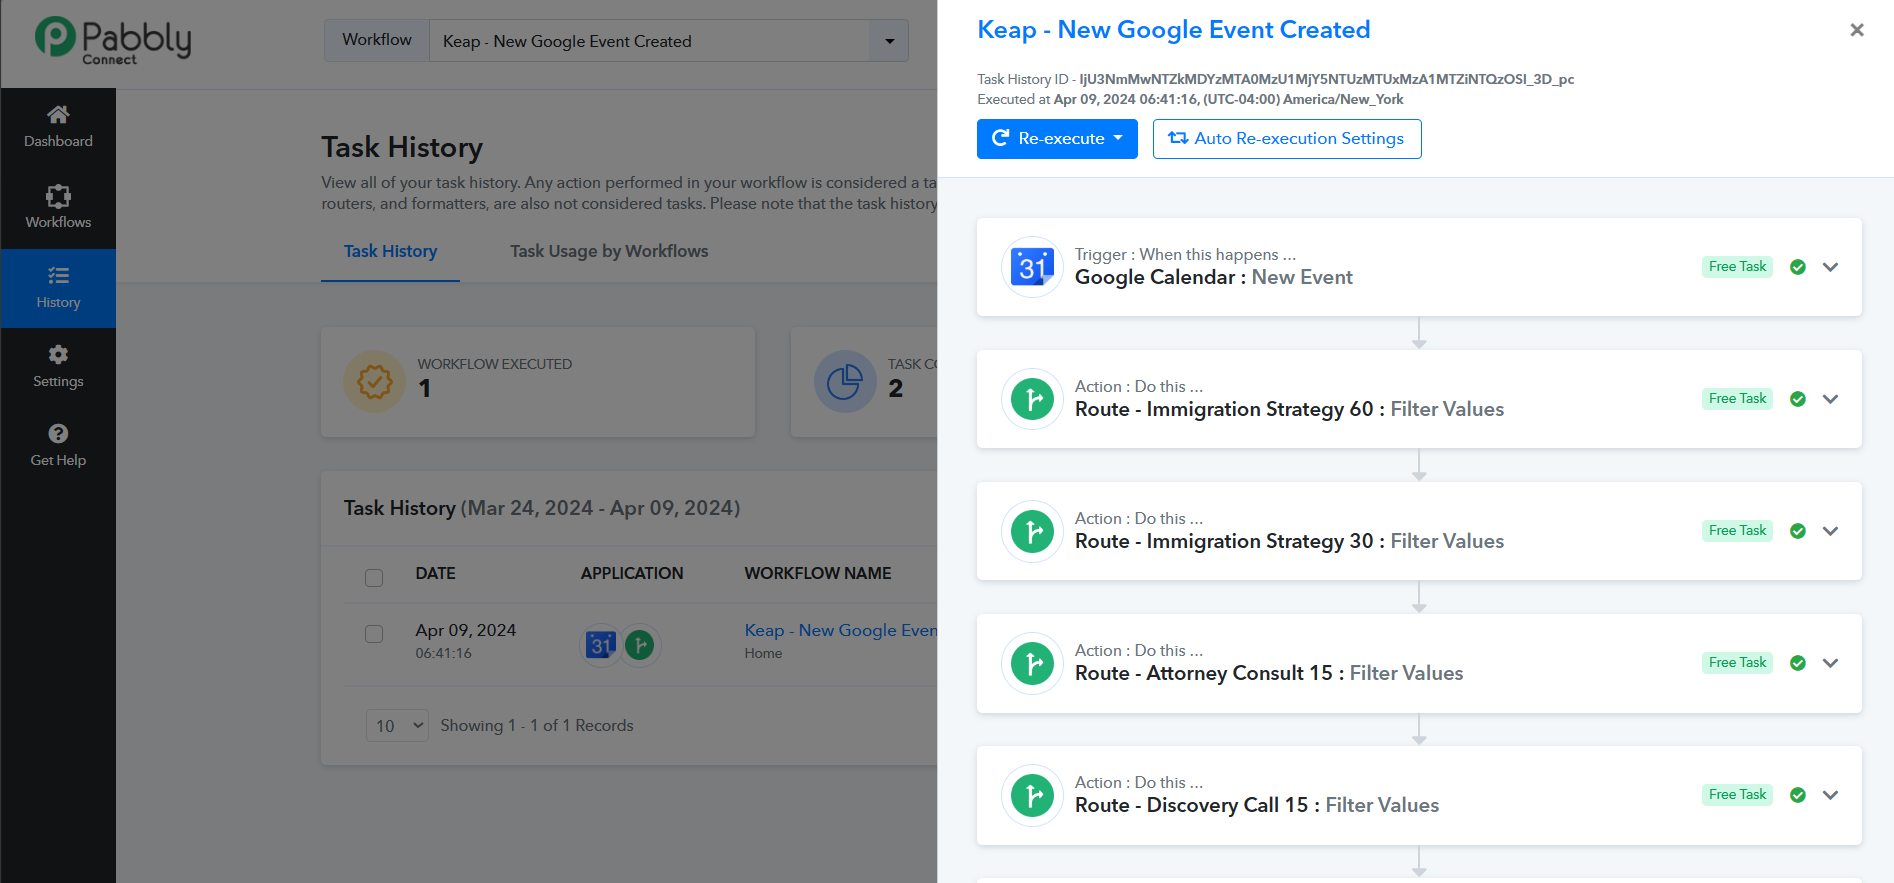The height and width of the screenshot is (883, 1894).
Task: Switch to the Task History tab
Action: click(x=390, y=251)
